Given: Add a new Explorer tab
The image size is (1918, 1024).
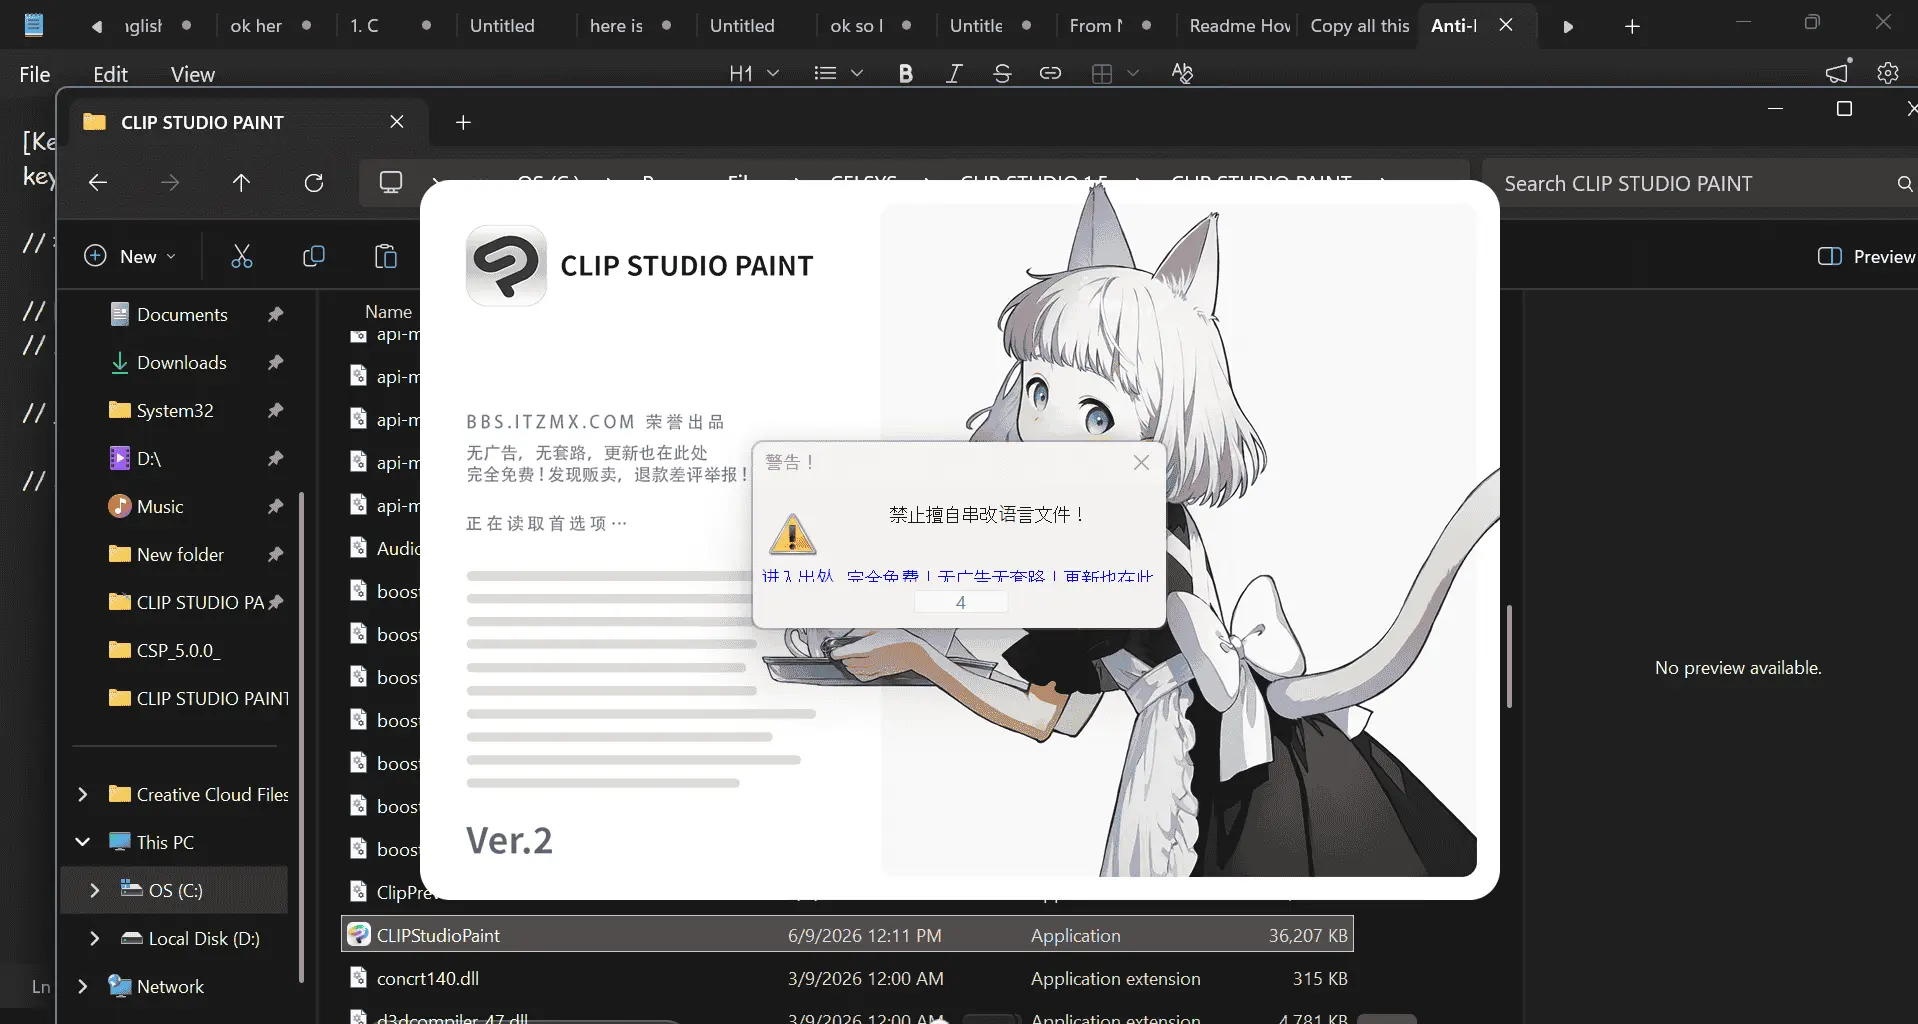Looking at the screenshot, I should (463, 122).
